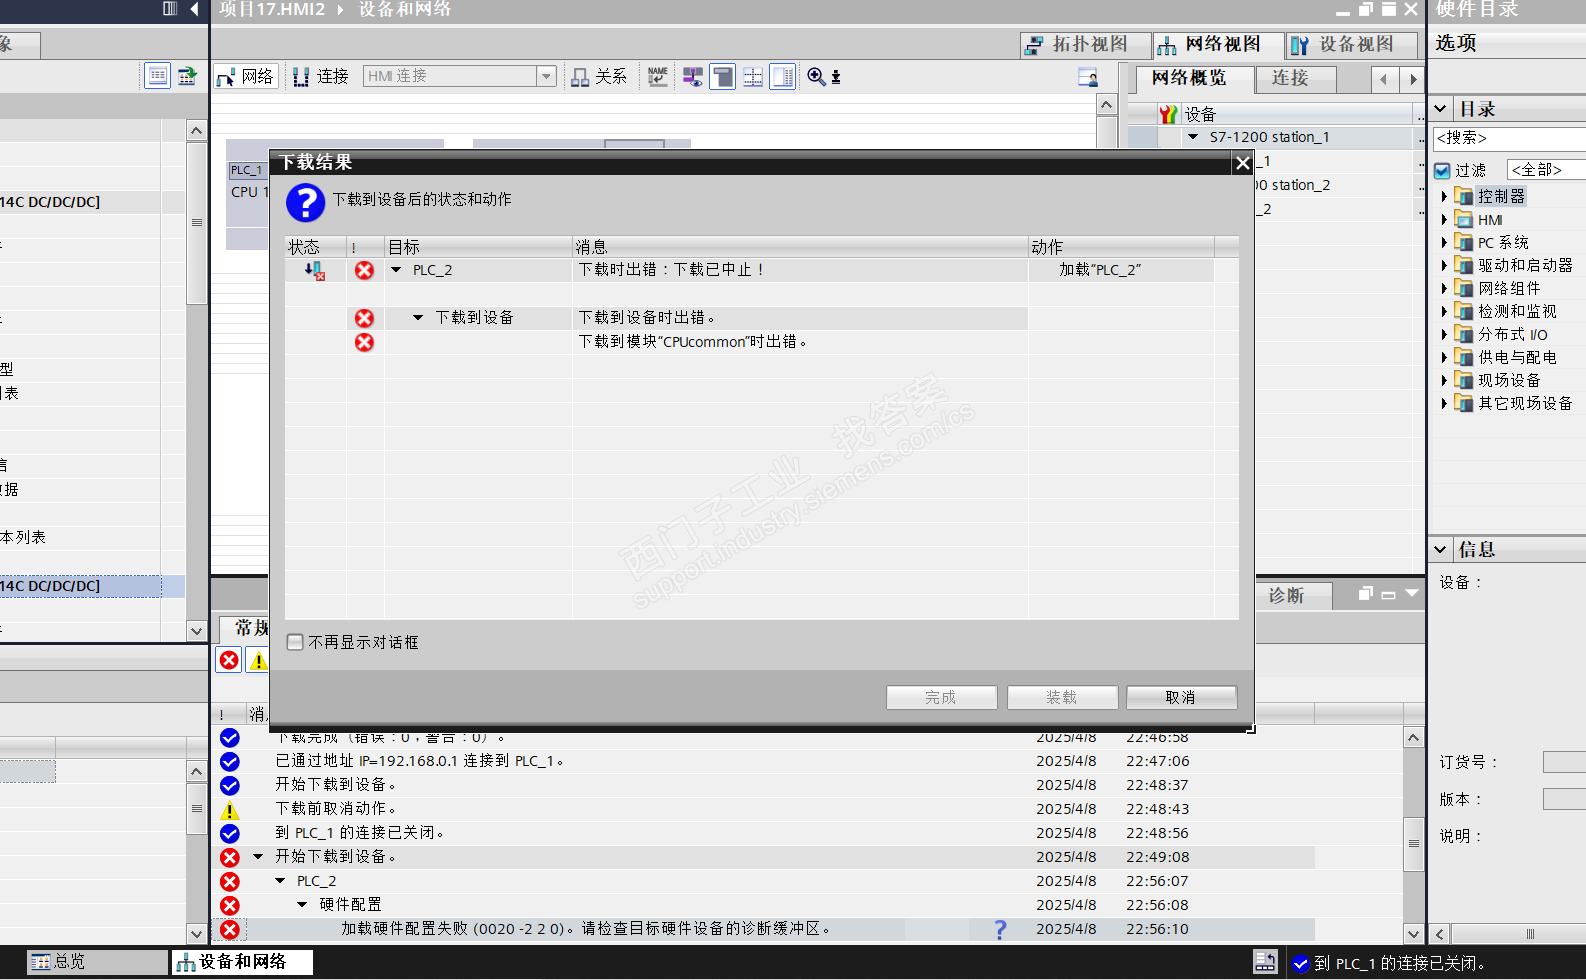Close the 下载结果 dialog with X
Viewport: 1586px width, 980px height.
tap(1242, 162)
